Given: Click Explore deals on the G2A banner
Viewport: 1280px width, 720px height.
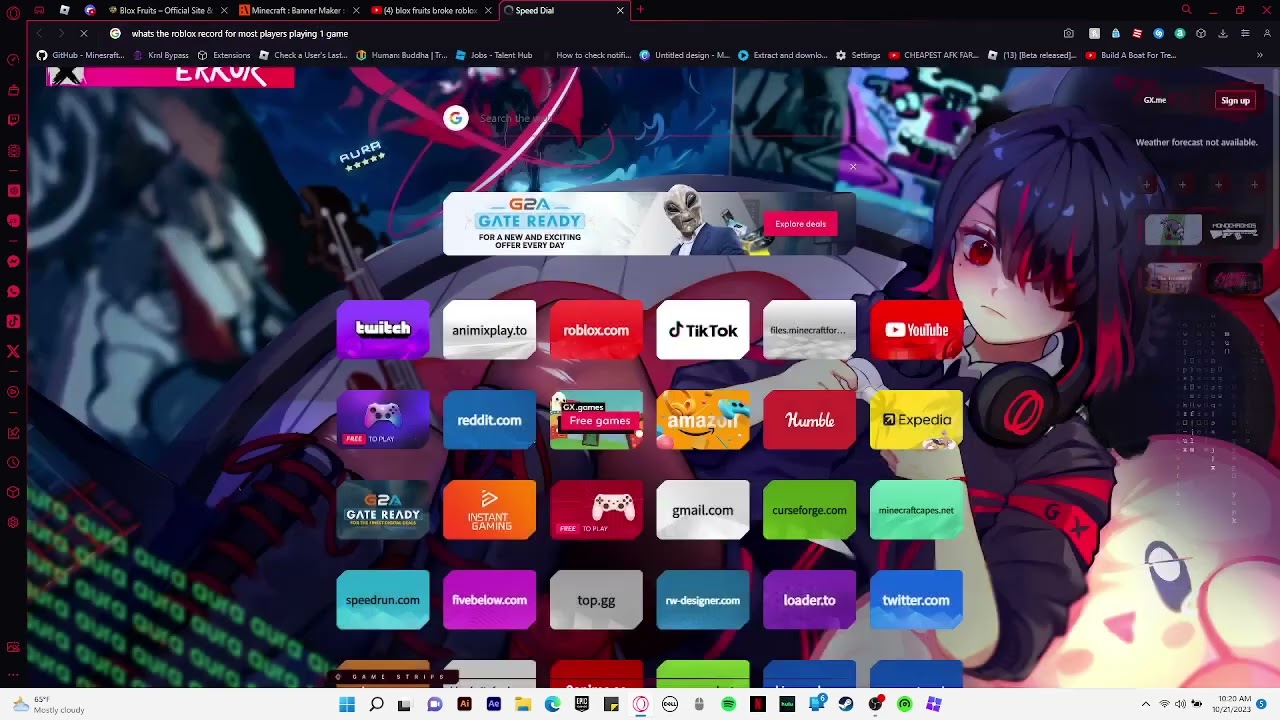Looking at the screenshot, I should (x=800, y=224).
